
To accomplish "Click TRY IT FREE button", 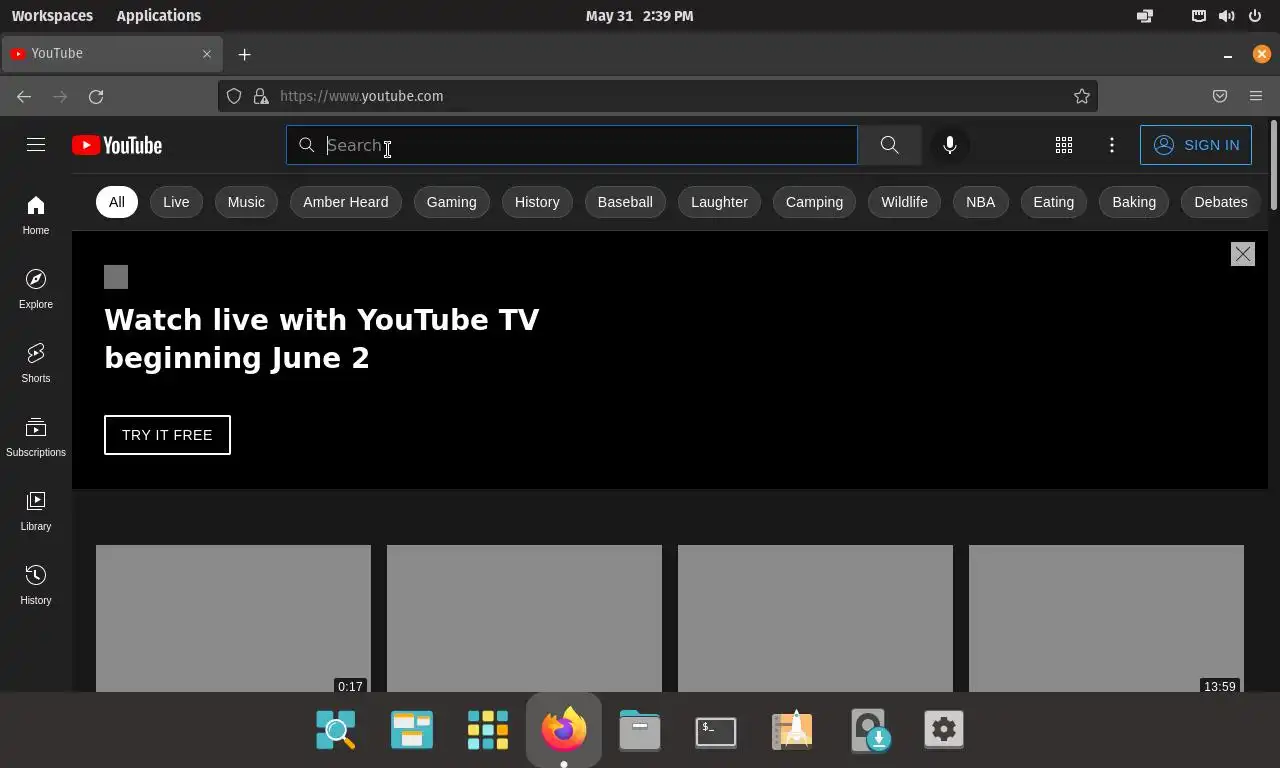I will [167, 435].
